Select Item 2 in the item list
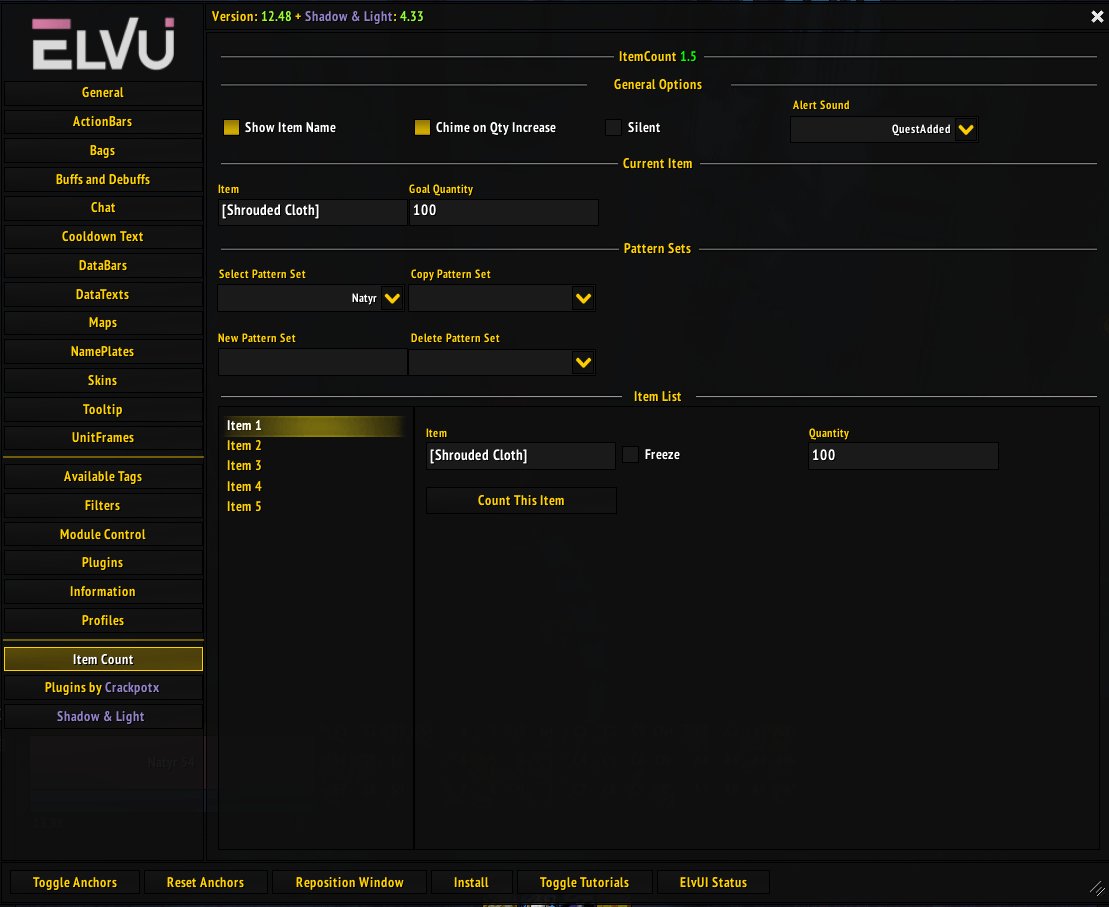 coord(314,446)
